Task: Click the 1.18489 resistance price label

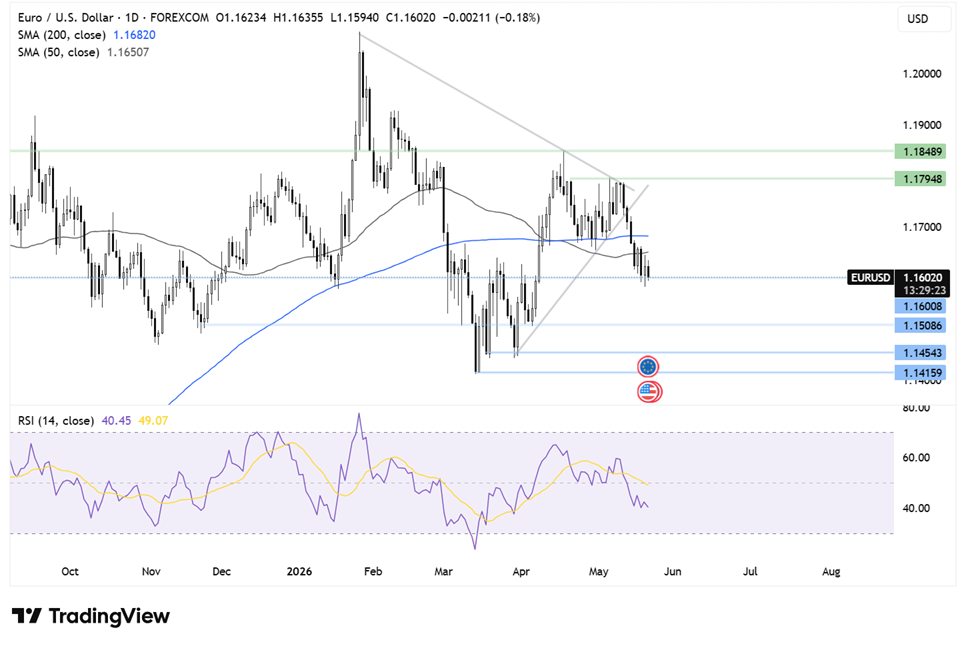Action: (x=922, y=151)
